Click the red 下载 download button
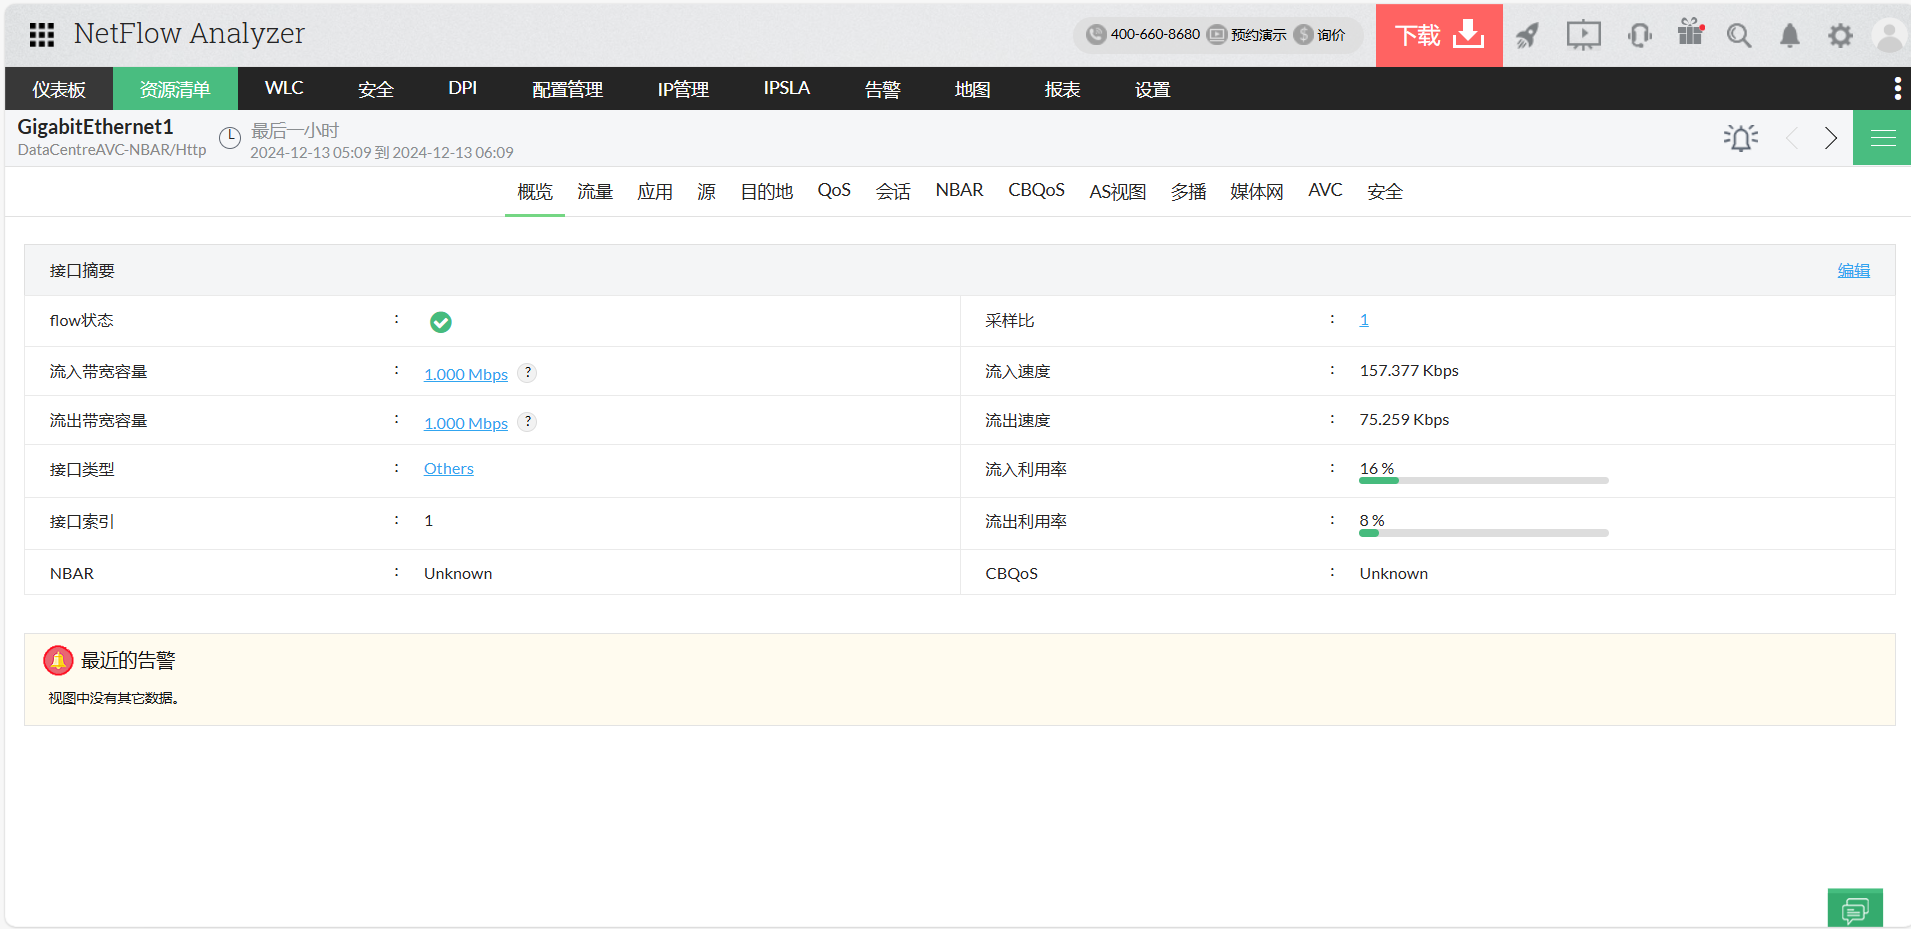 [1439, 36]
